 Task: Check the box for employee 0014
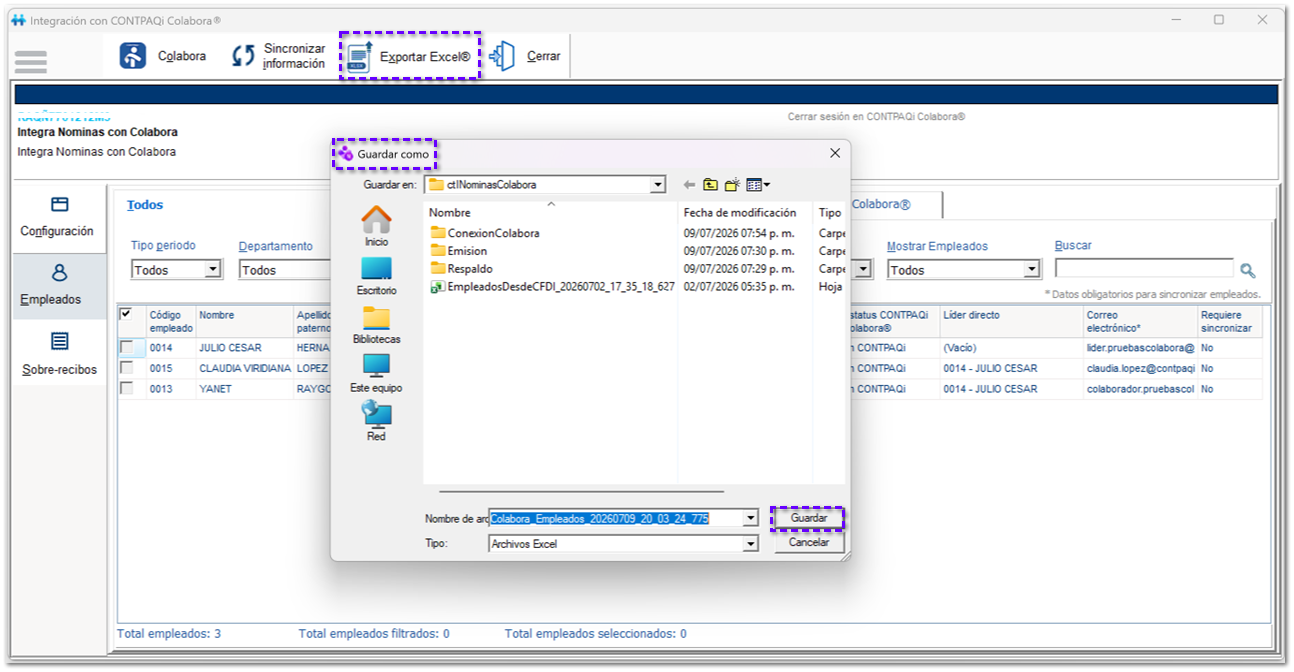point(126,347)
